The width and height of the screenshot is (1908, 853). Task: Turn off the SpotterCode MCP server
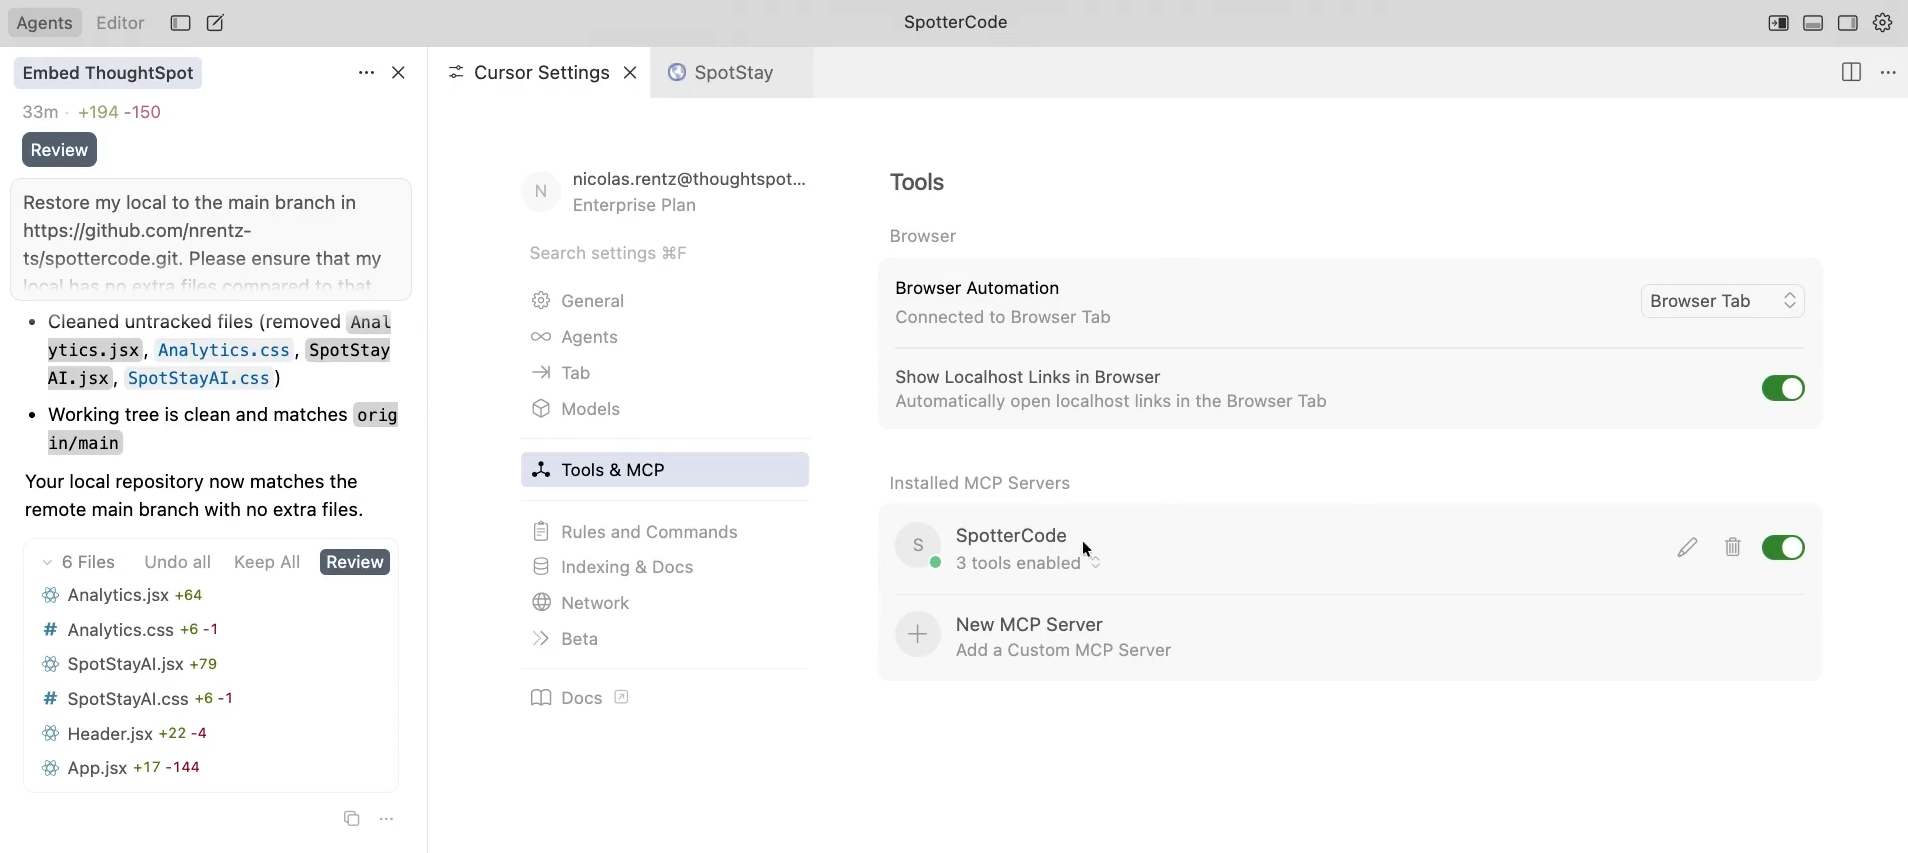click(x=1782, y=548)
